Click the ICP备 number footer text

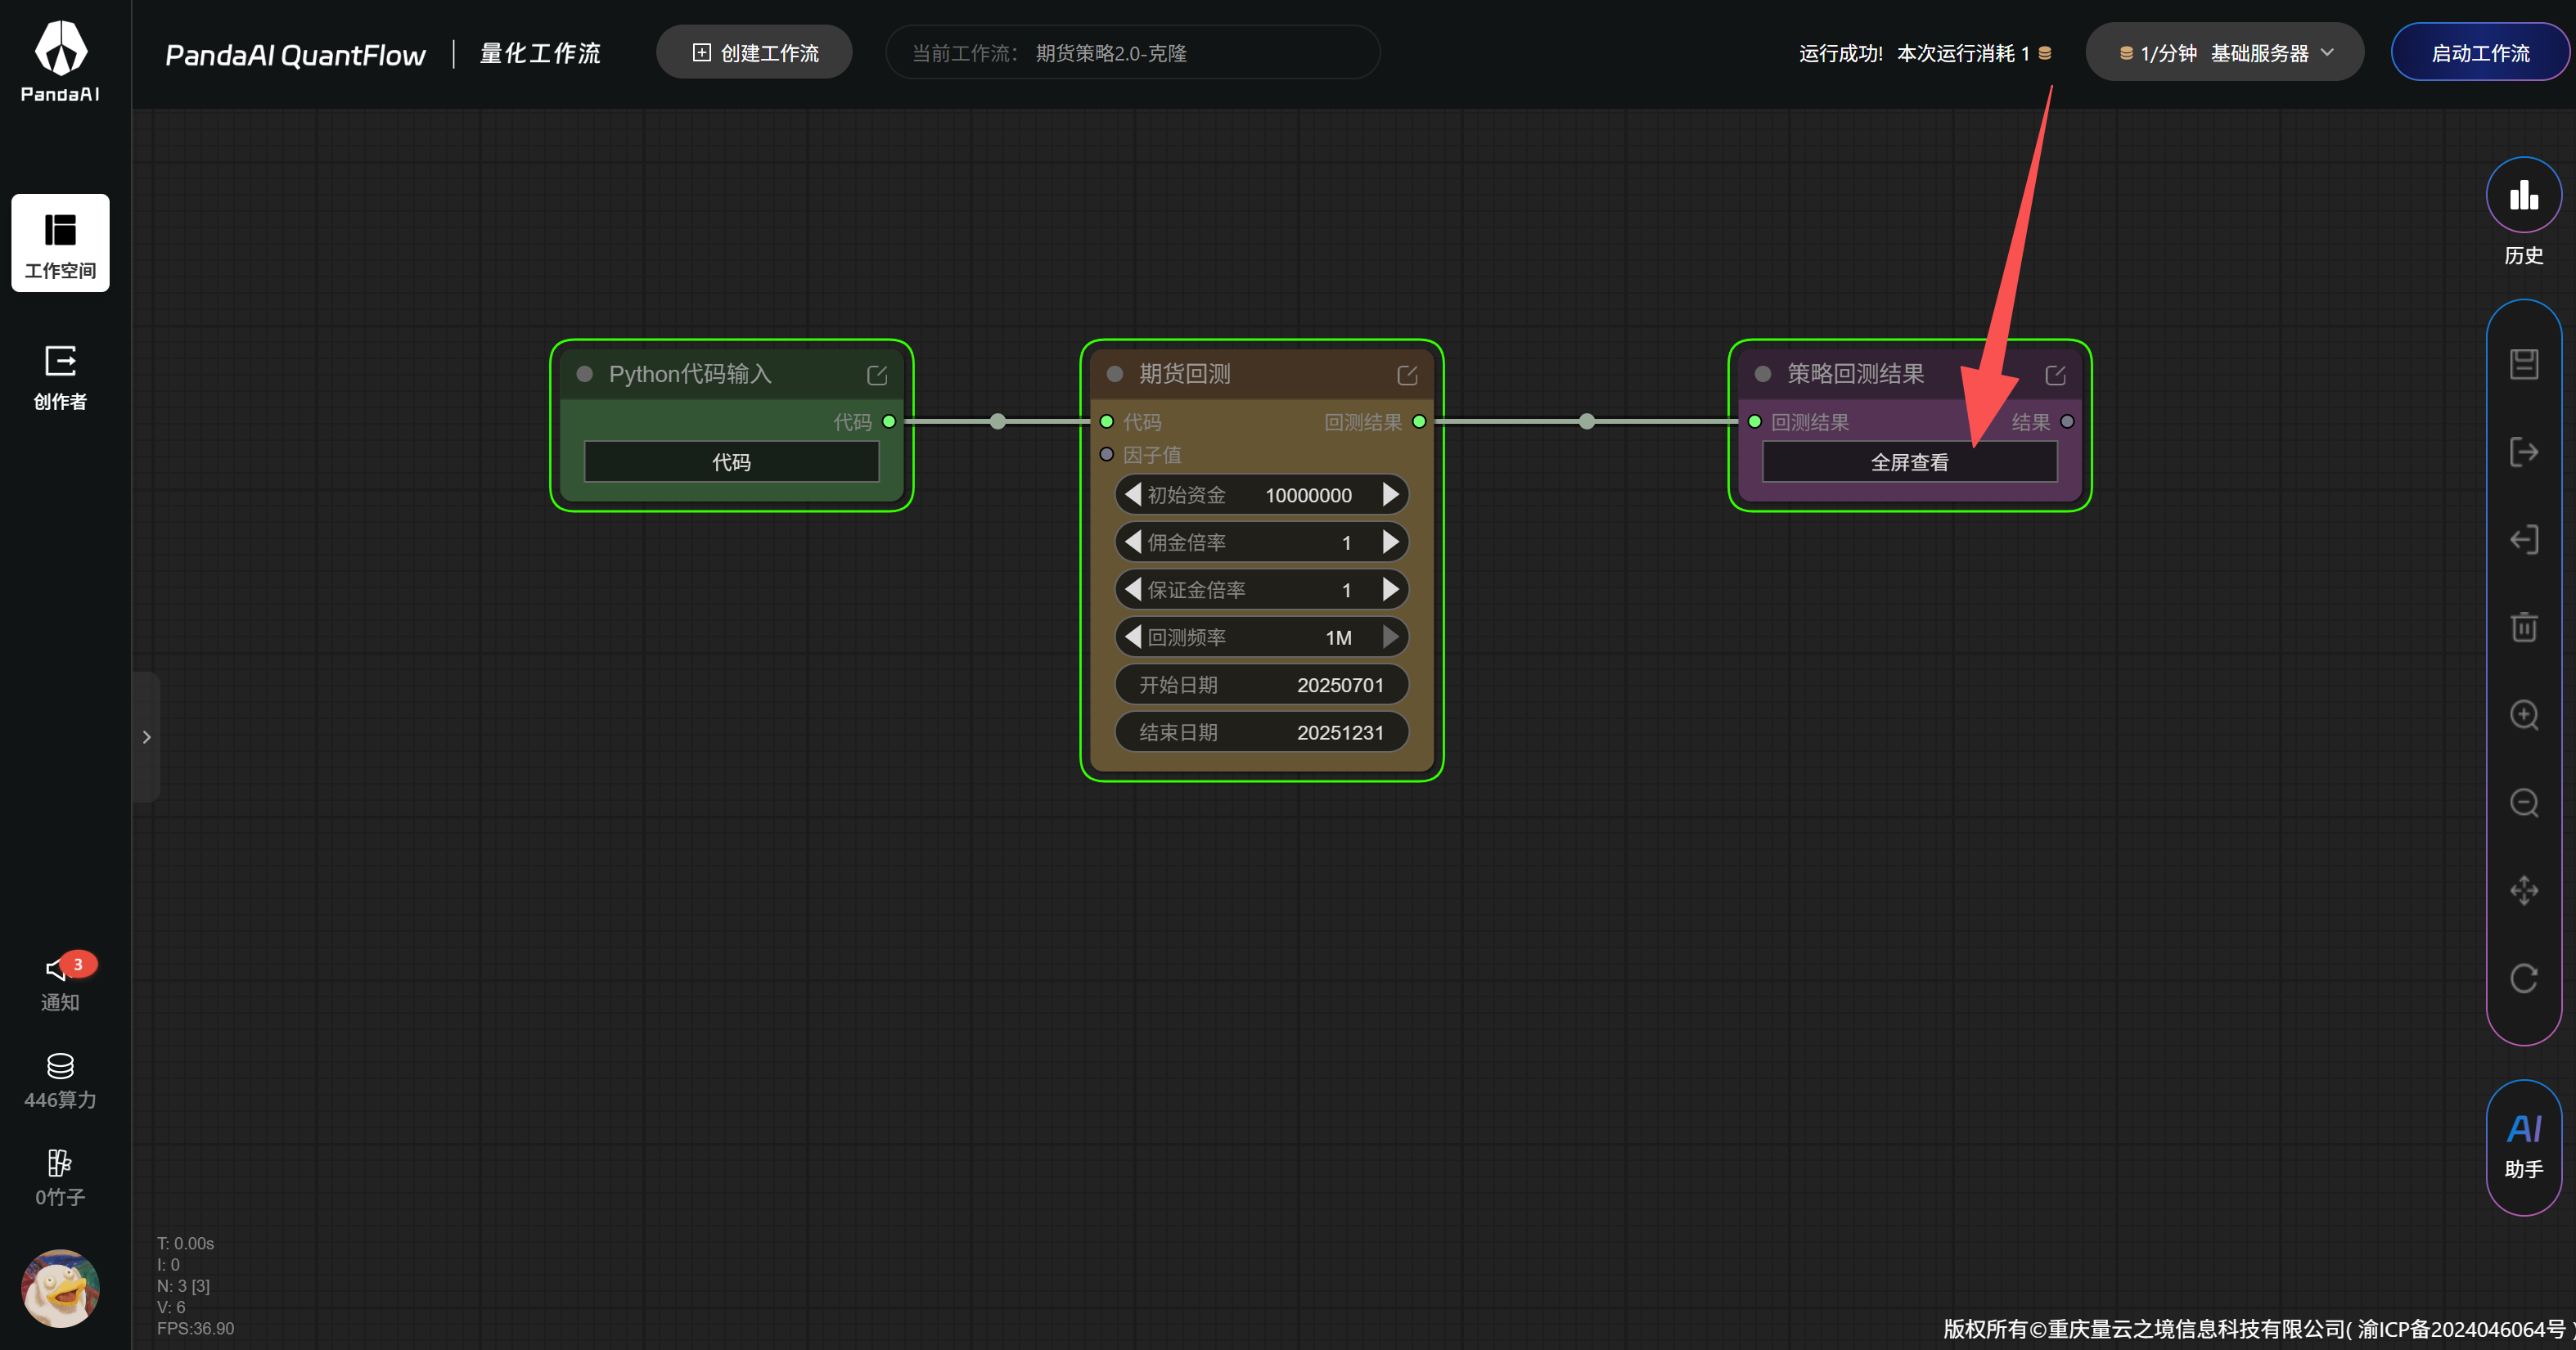(2462, 1329)
